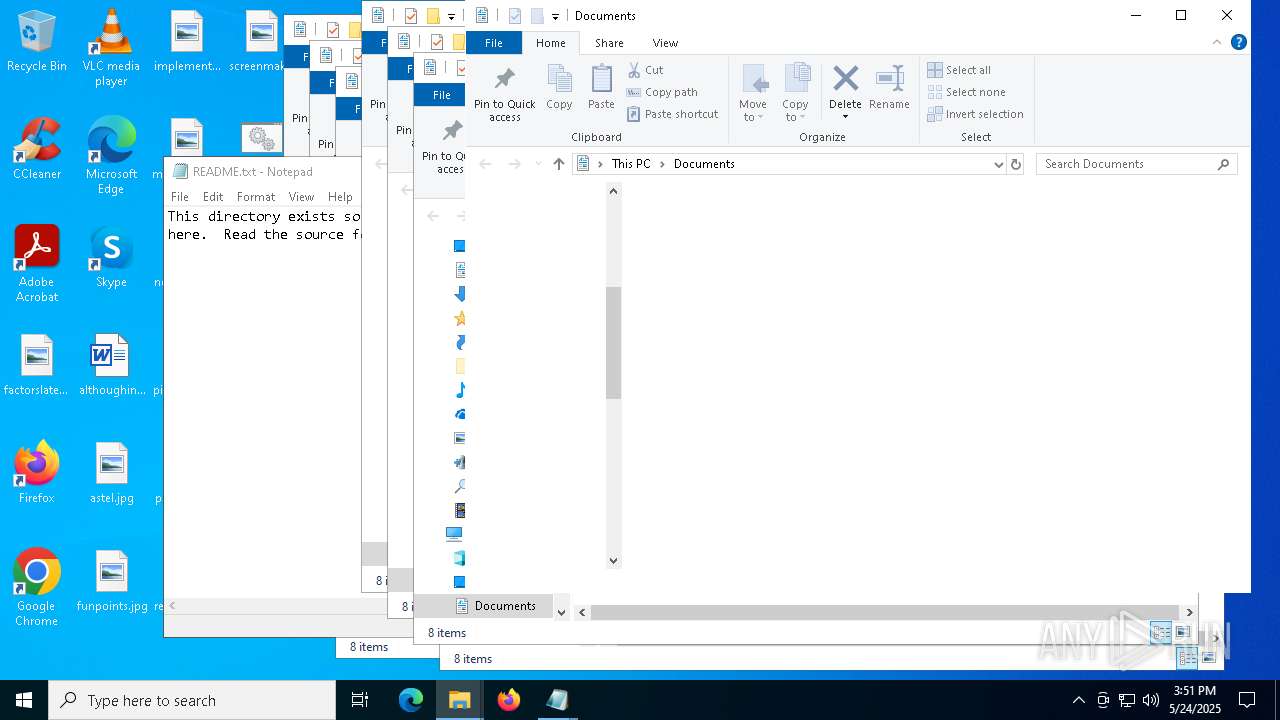Collapse the ribbon with the caret
1280x720 pixels.
[x=1217, y=42]
